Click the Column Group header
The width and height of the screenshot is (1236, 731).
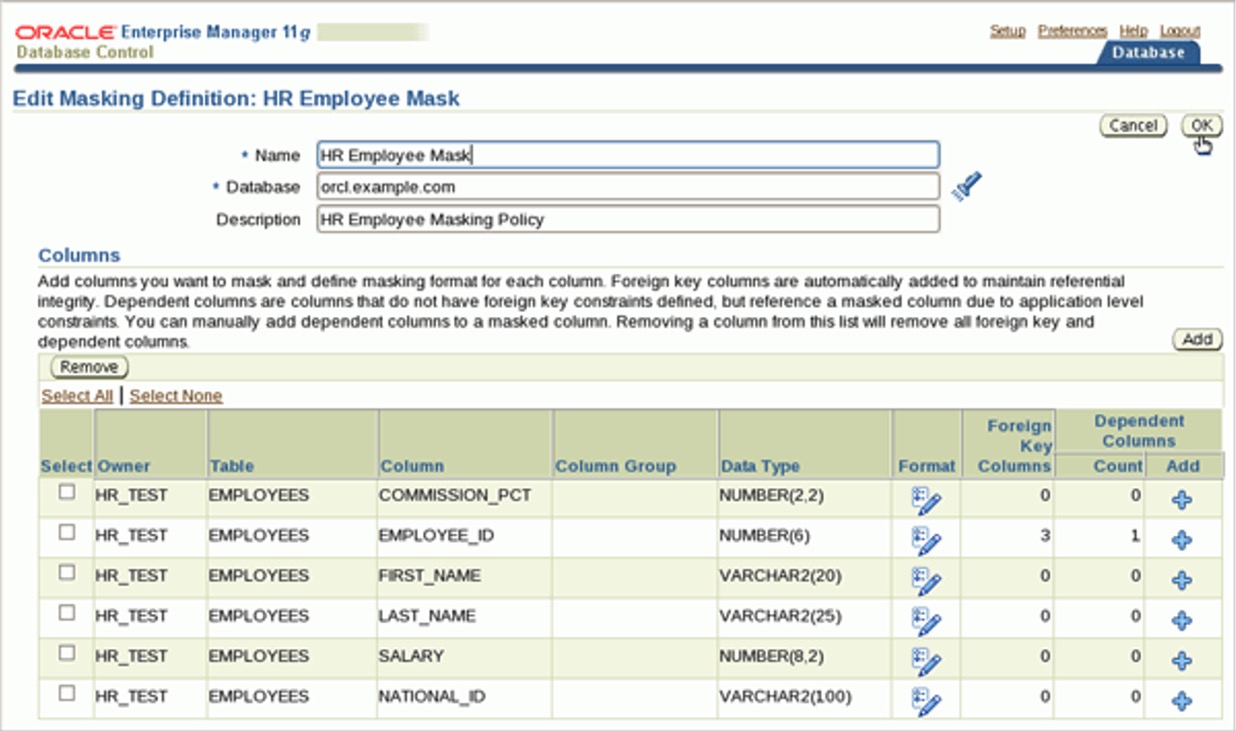[615, 466]
